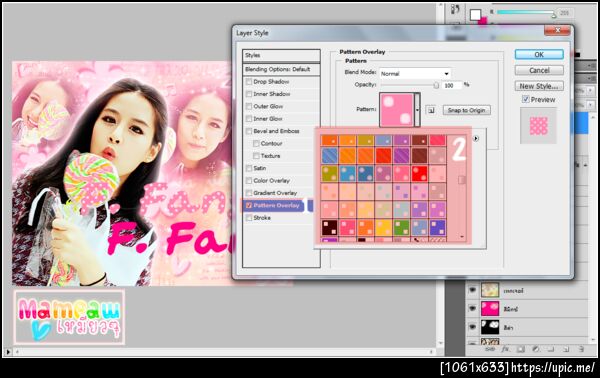600x378 pixels.
Task: Open the fx layer style menu icon
Action: pyautogui.click(x=505, y=349)
